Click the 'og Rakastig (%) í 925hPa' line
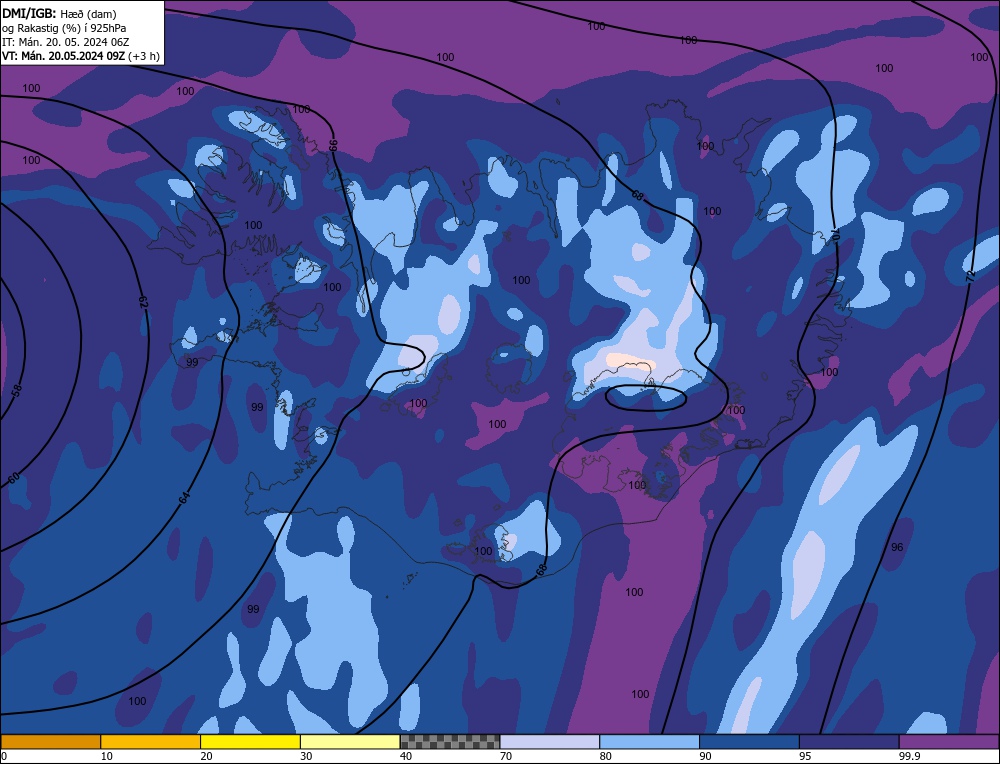This screenshot has width=1000, height=764. tap(64, 28)
